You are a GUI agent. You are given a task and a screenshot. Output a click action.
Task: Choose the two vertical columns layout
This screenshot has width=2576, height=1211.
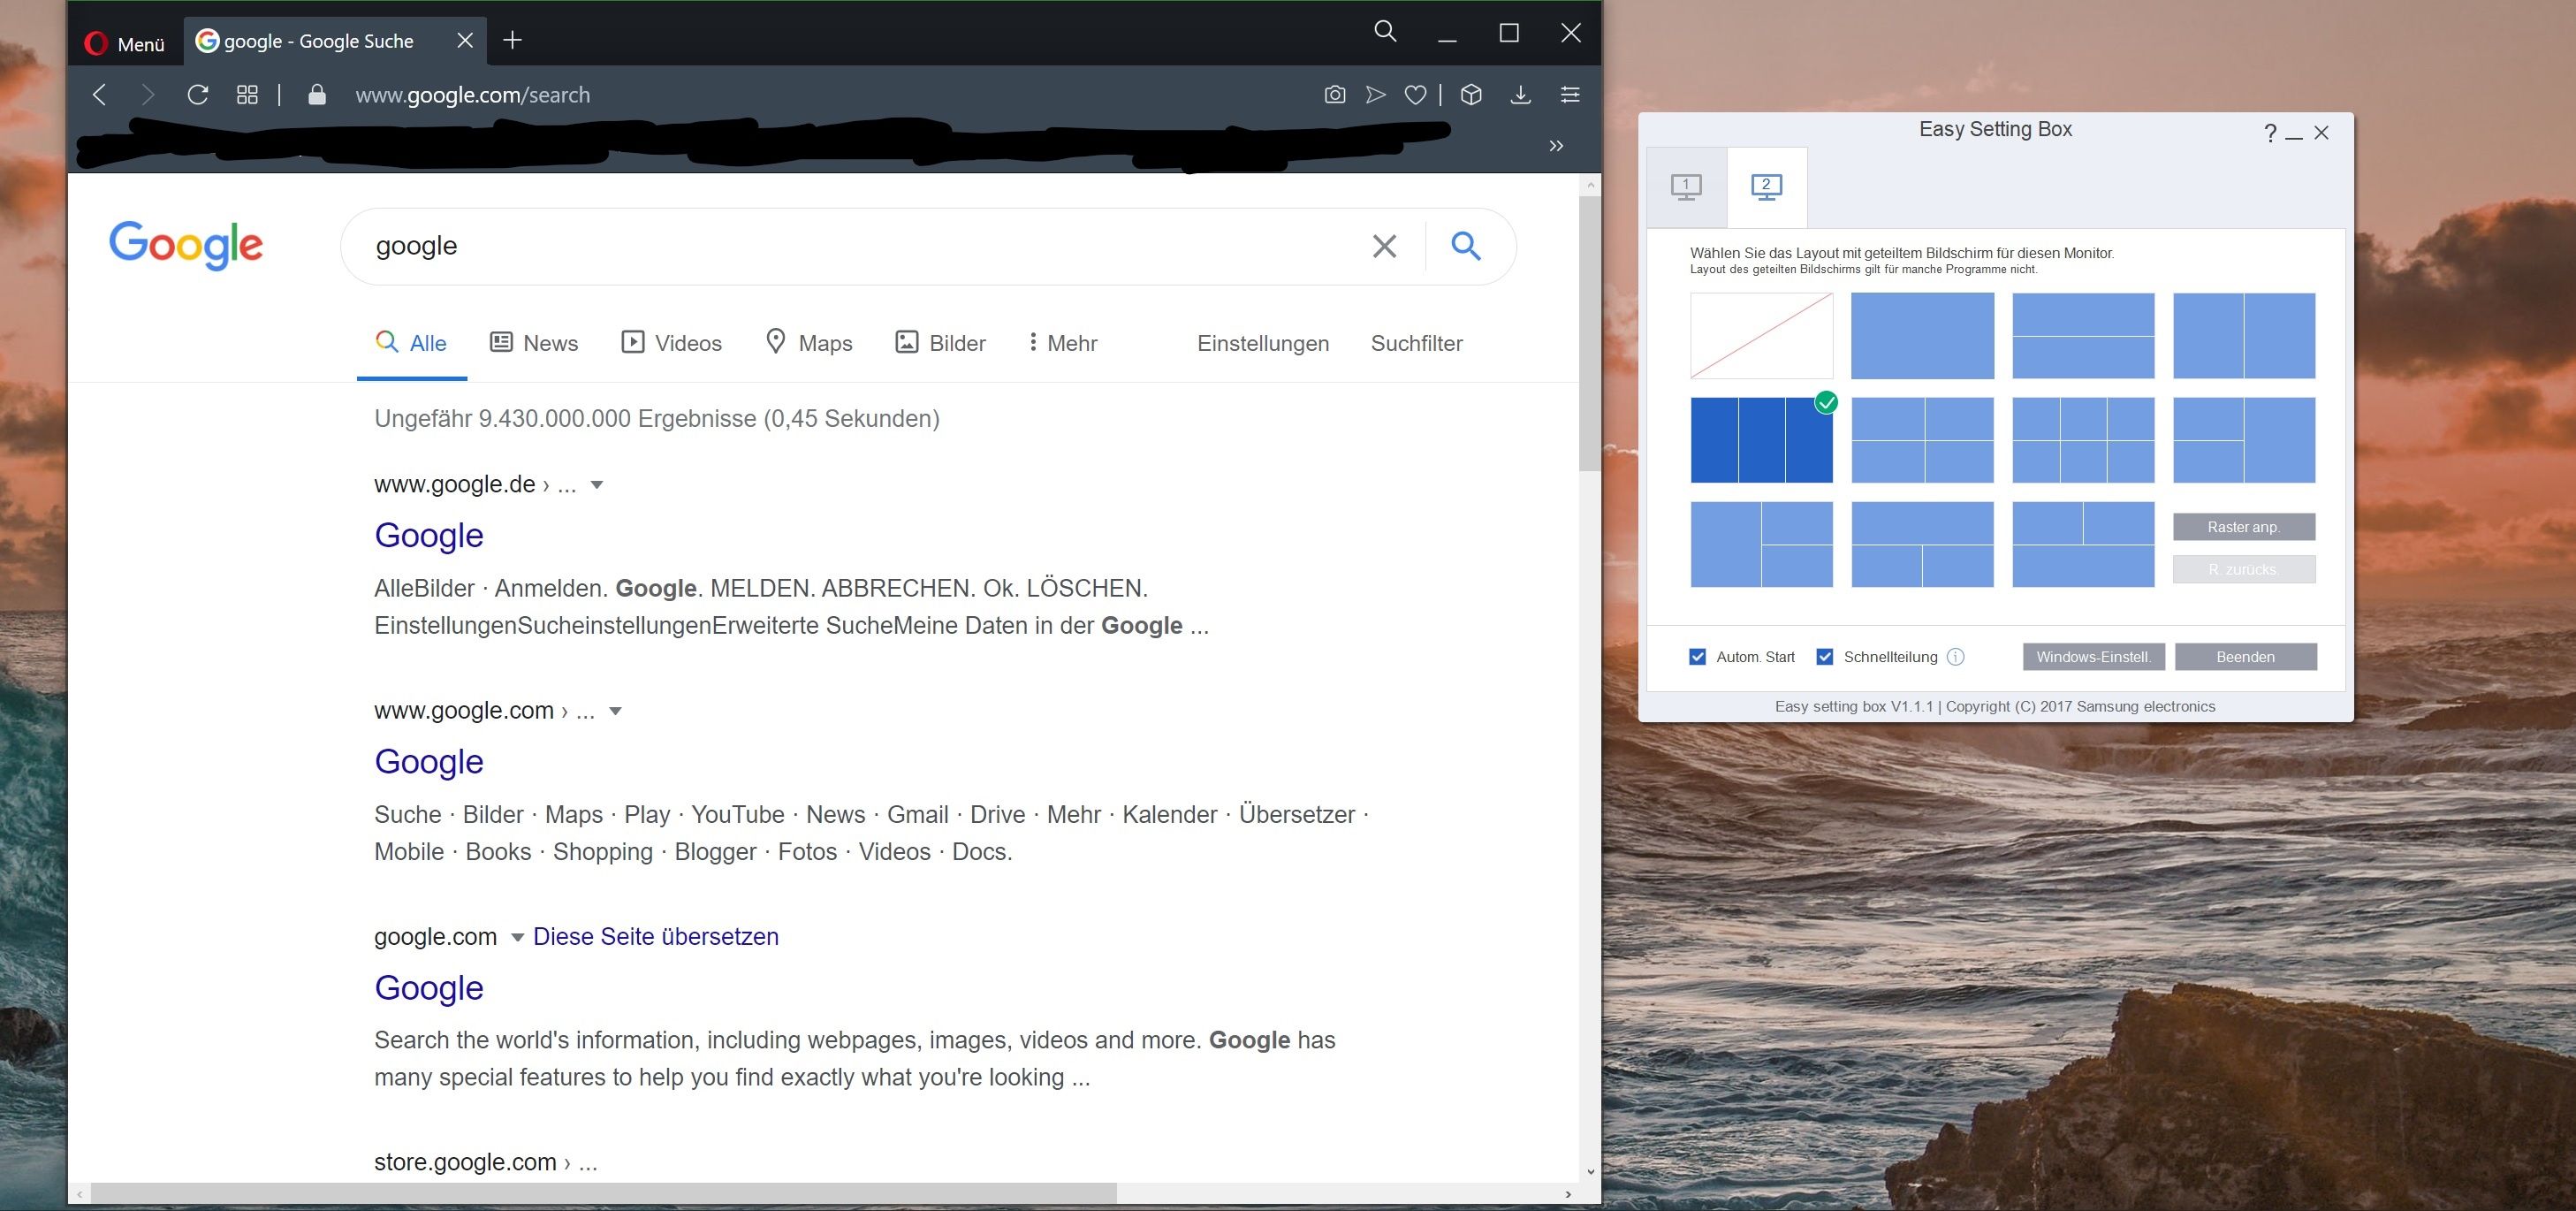tap(2244, 335)
